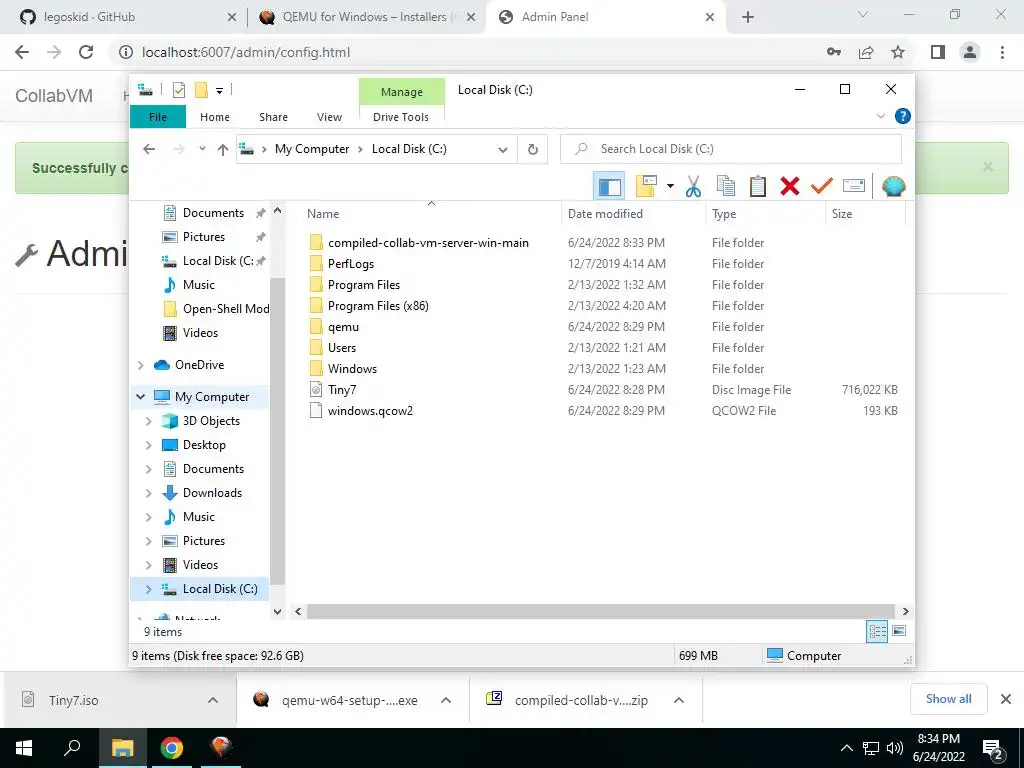This screenshot has height=768, width=1024.
Task: Open recent locations dropdown in Explorer
Action: 202,149
